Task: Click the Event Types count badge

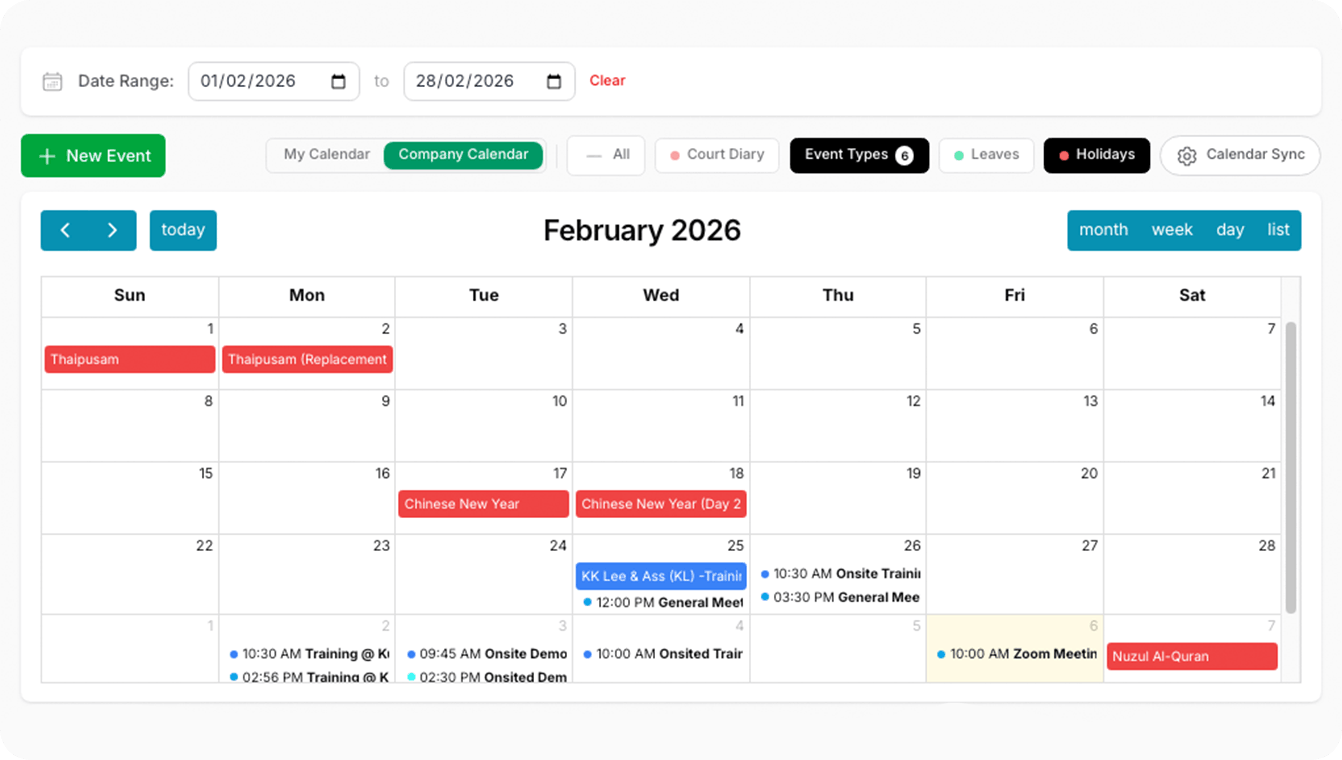Action: pos(904,155)
